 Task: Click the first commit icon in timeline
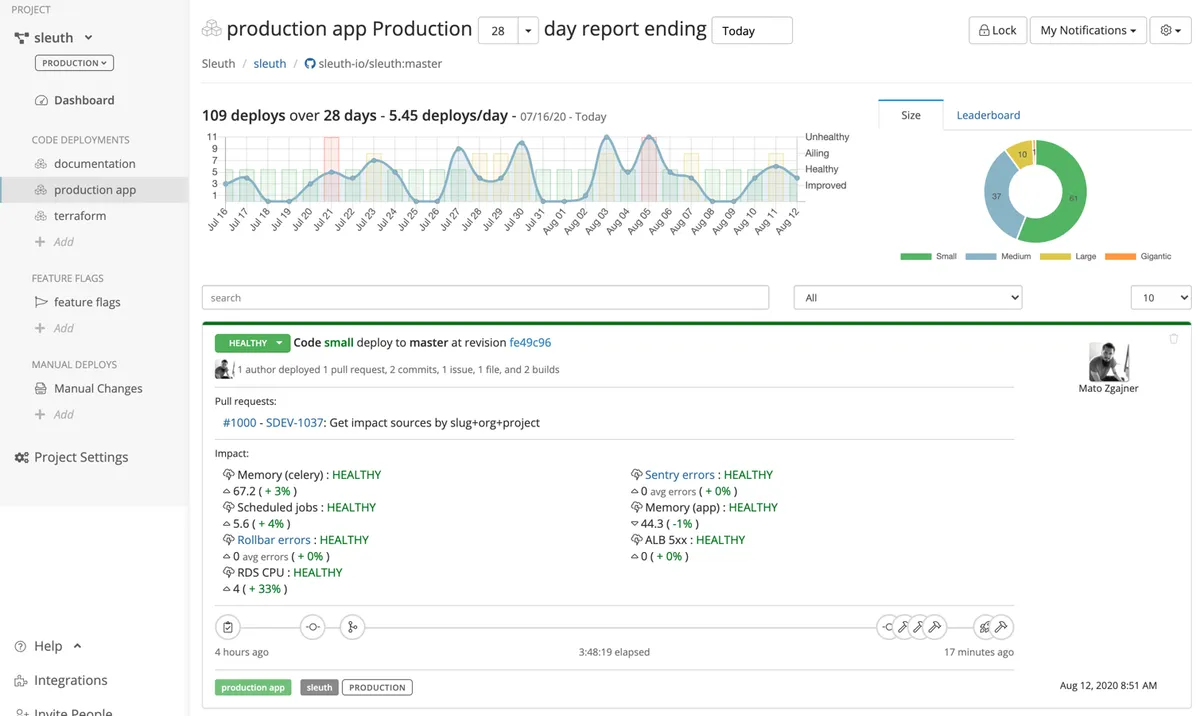coord(313,627)
